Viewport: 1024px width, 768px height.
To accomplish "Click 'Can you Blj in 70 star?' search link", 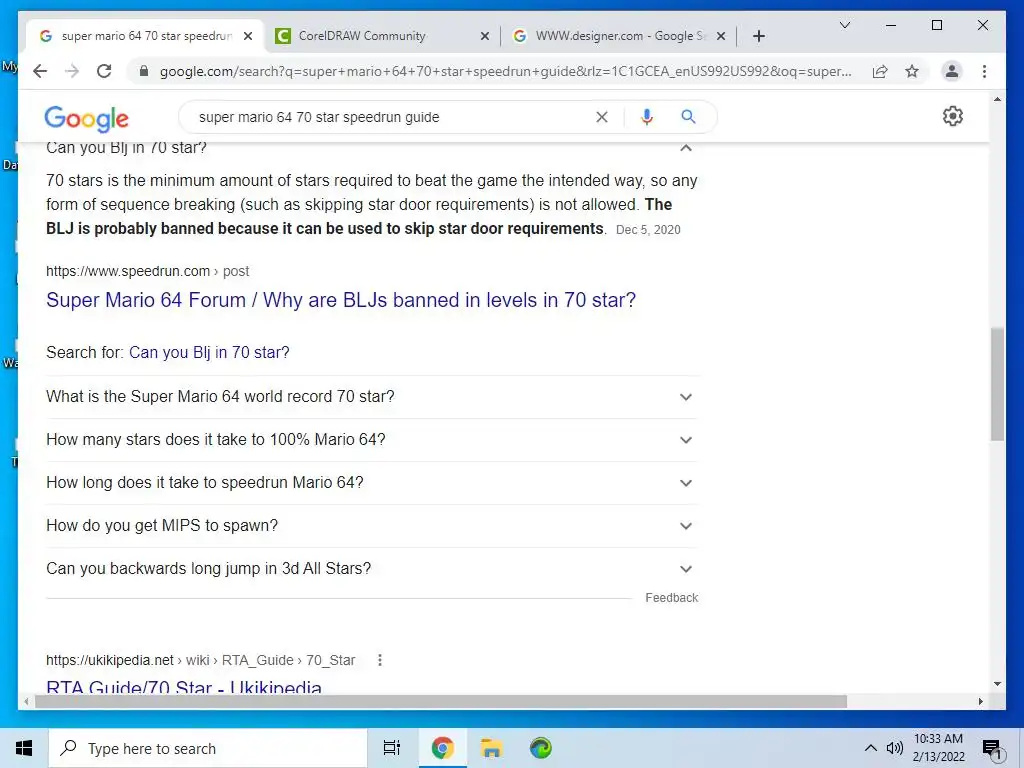I will click(x=209, y=353).
